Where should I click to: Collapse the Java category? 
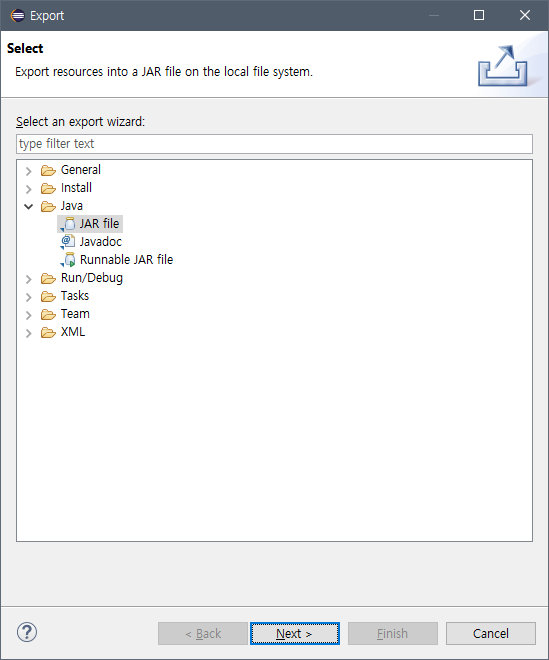(x=29, y=206)
